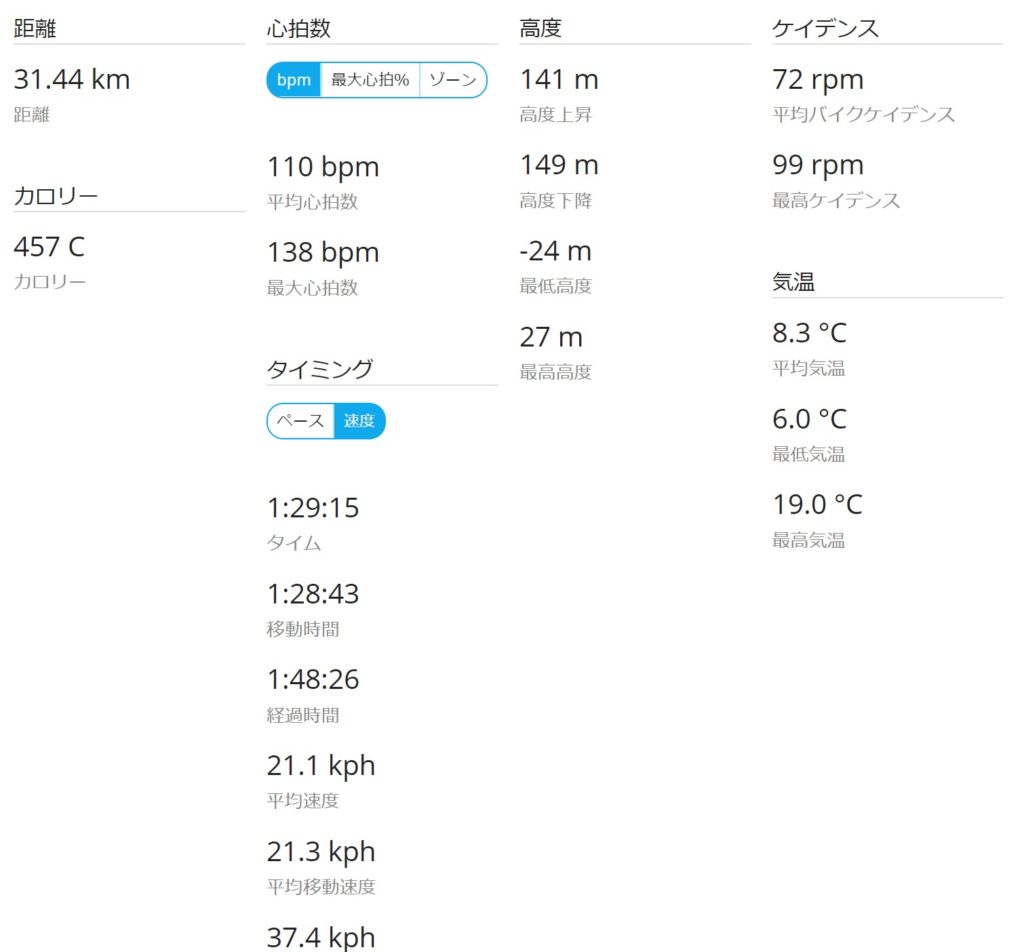The width and height of the screenshot is (1024, 952).
Task: Click the 21.1 kph average speed
Action: tap(321, 767)
